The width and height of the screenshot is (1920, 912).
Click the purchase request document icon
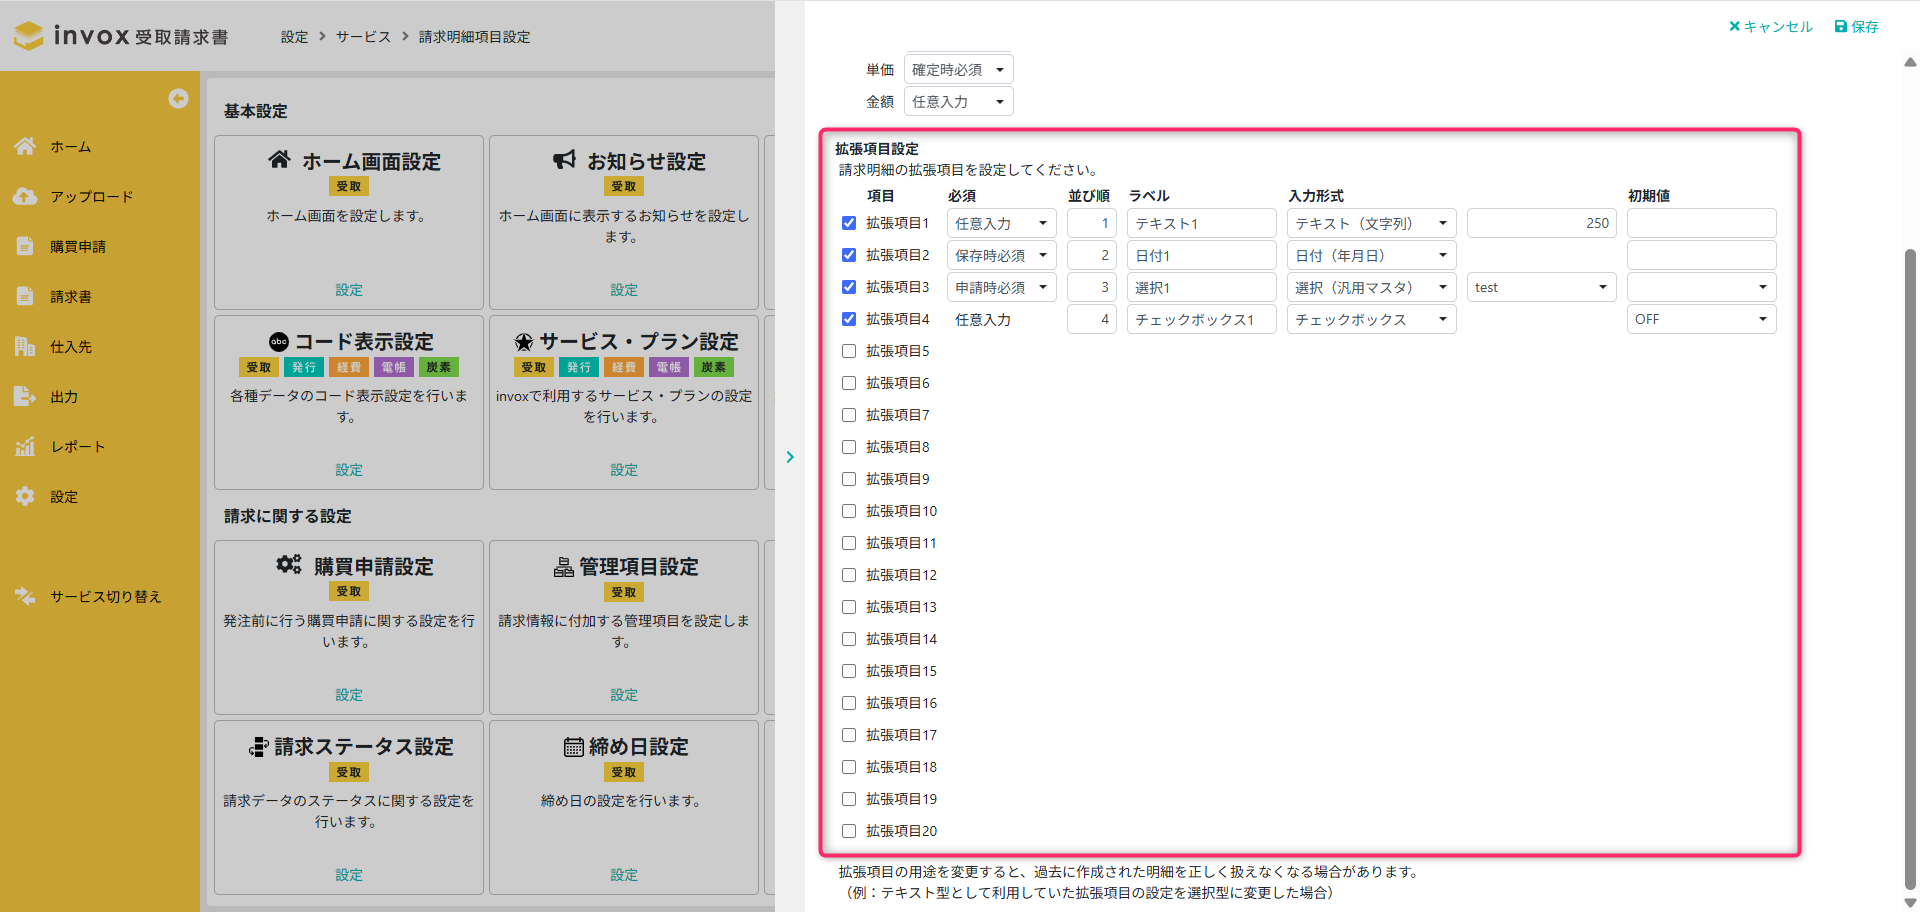[x=25, y=246]
